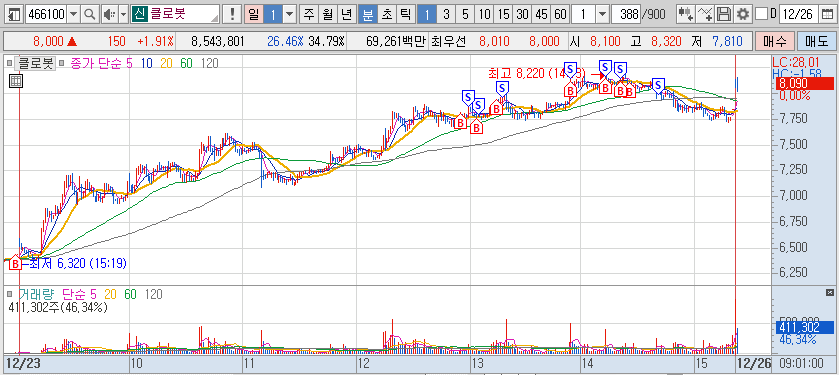Switch to monthly 월 chart
This screenshot has height=375, width=839.
click(327, 14)
